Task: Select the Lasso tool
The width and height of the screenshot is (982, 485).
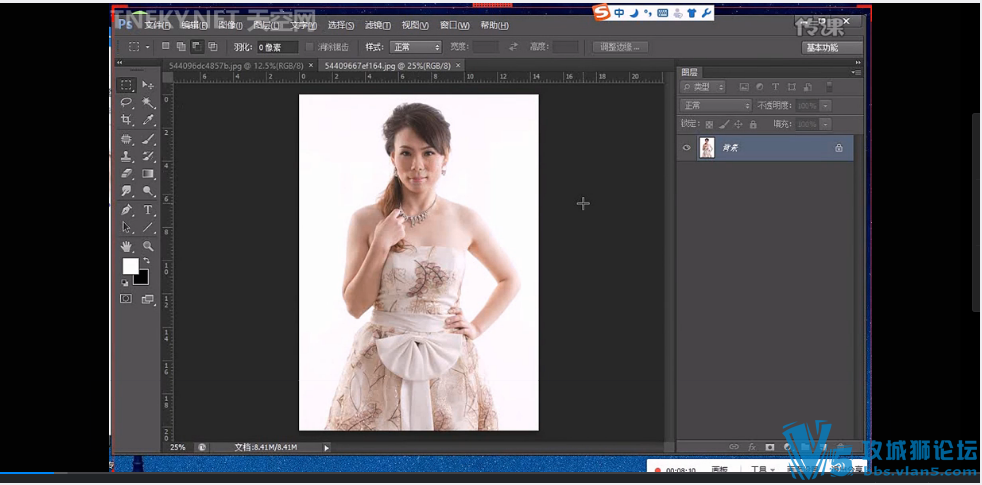Action: tap(127, 102)
